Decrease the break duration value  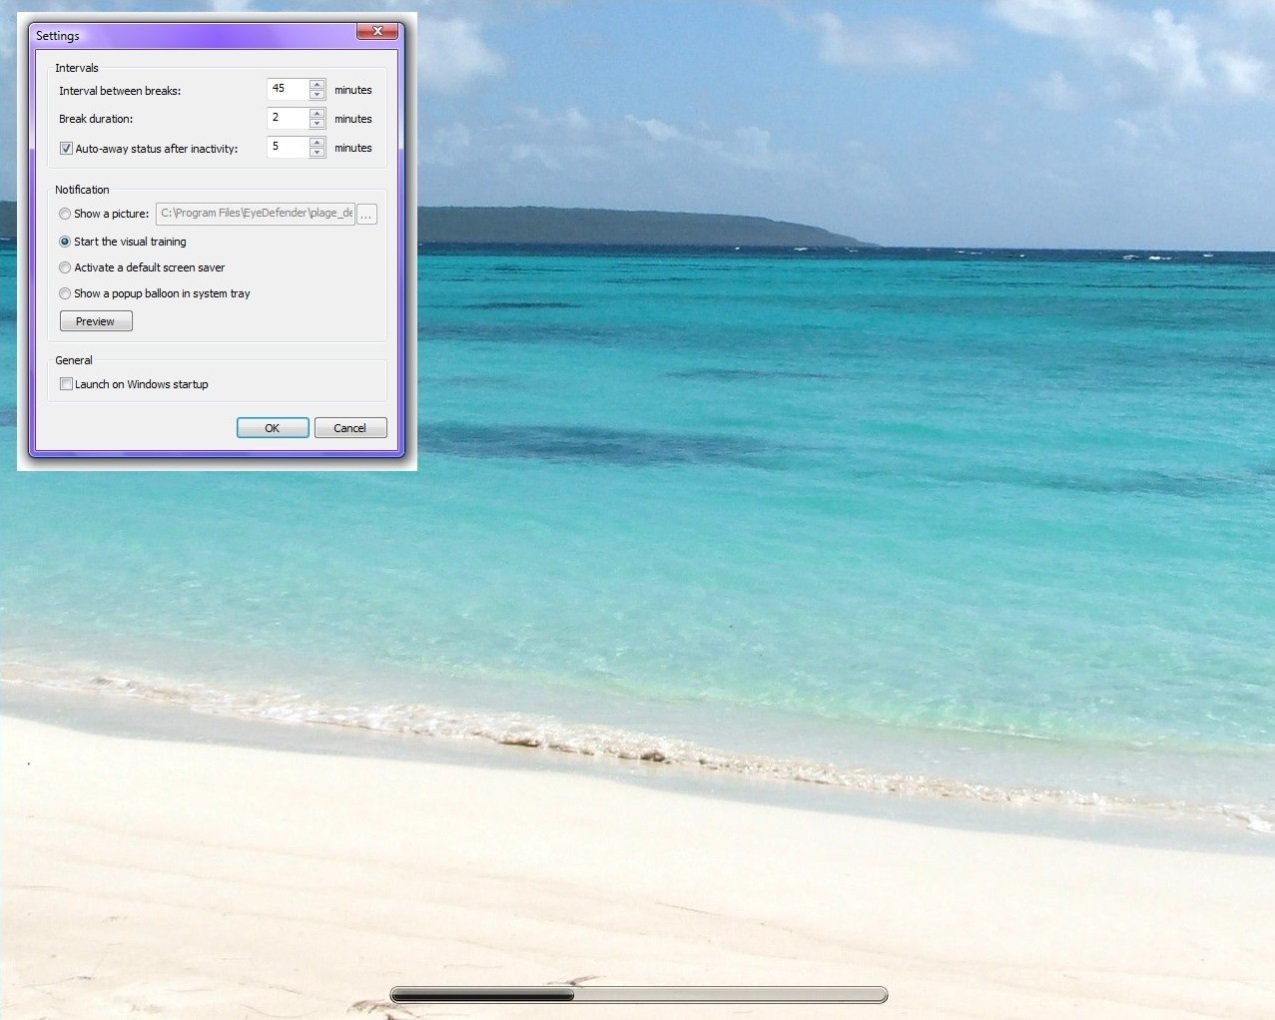pos(317,123)
